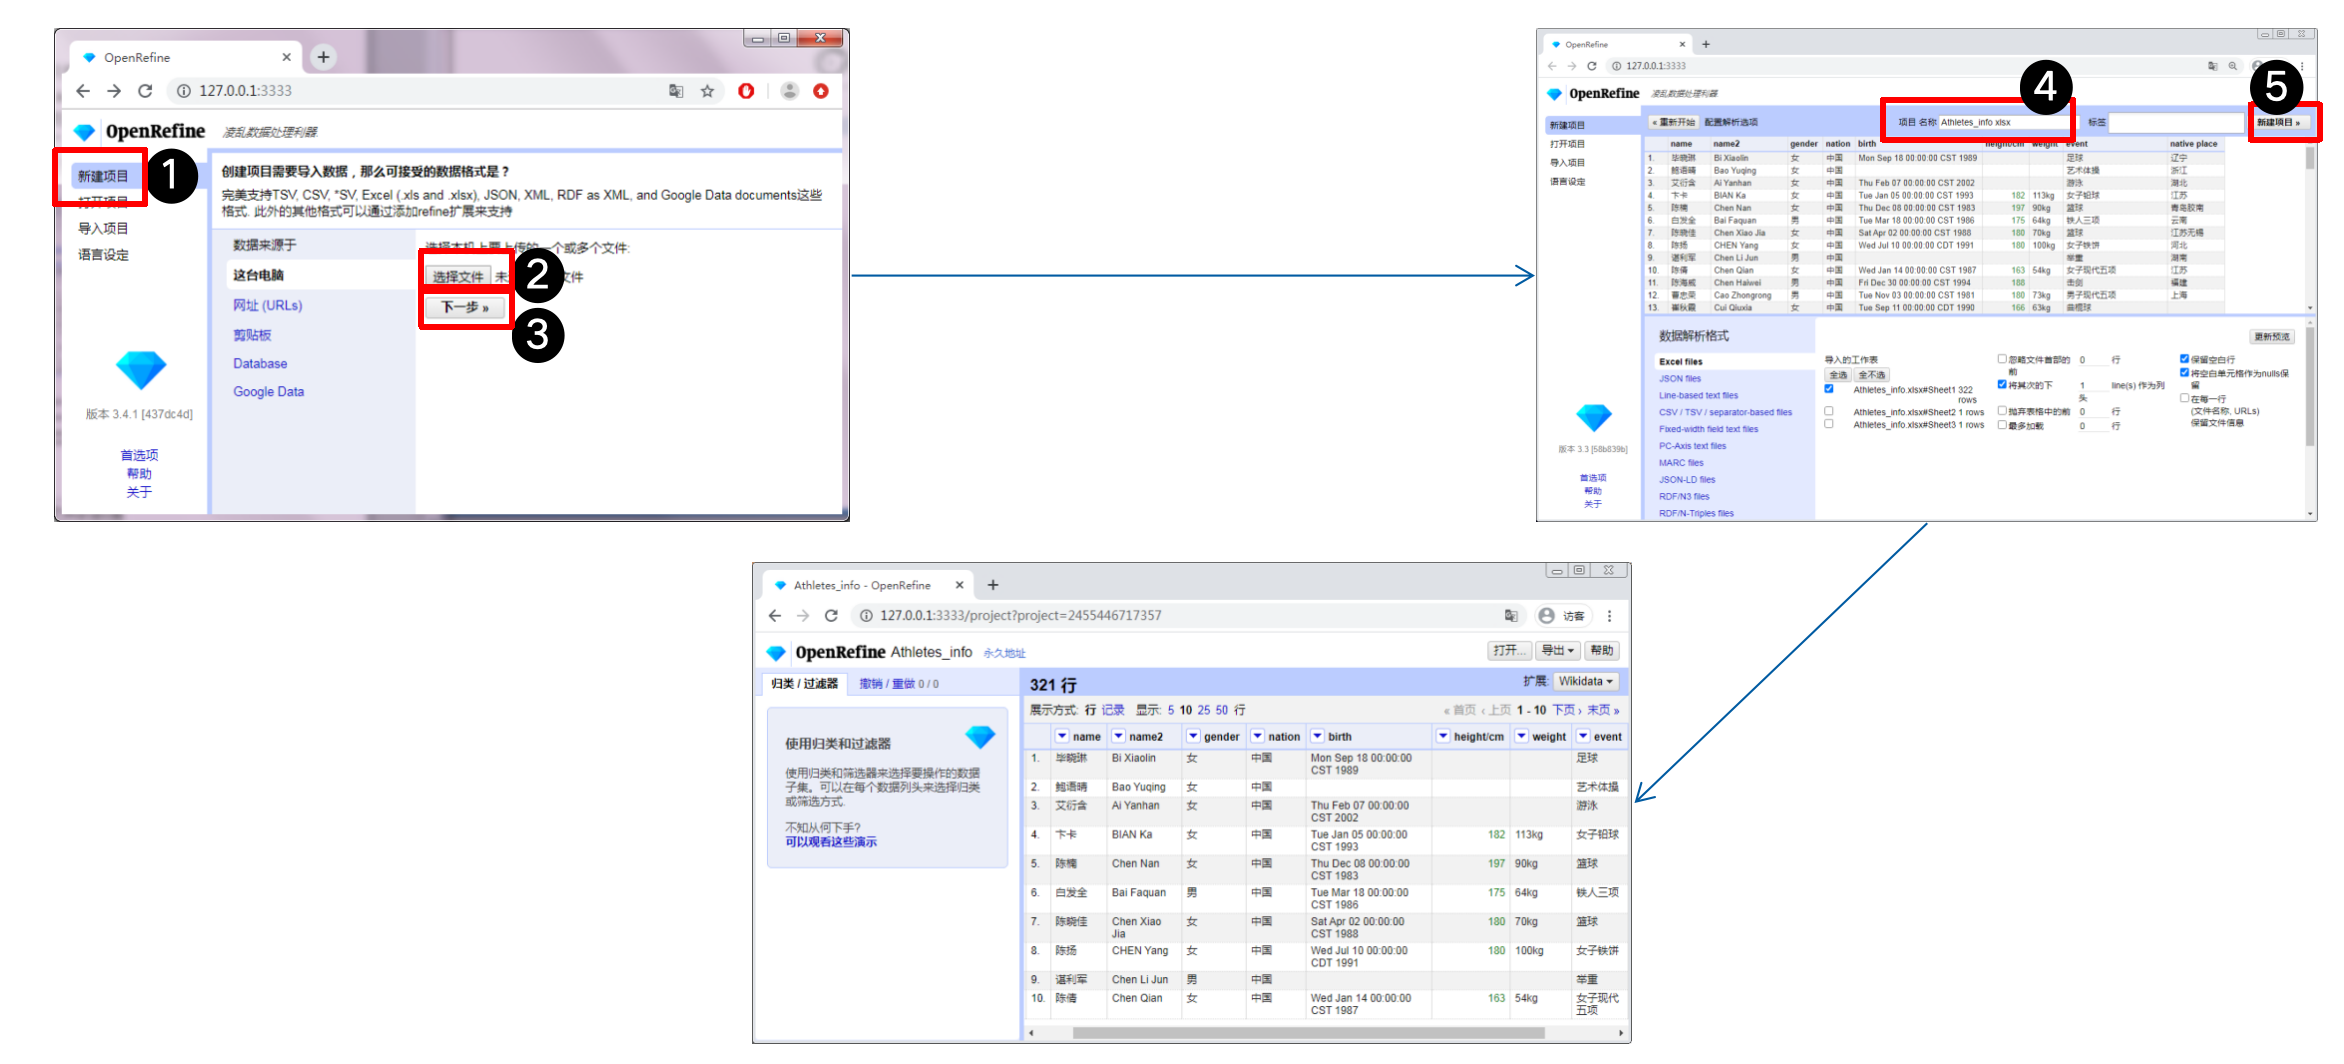Select 新建项目 in the first window sidebar
This screenshot has width=2344, height=1064.
(103, 176)
